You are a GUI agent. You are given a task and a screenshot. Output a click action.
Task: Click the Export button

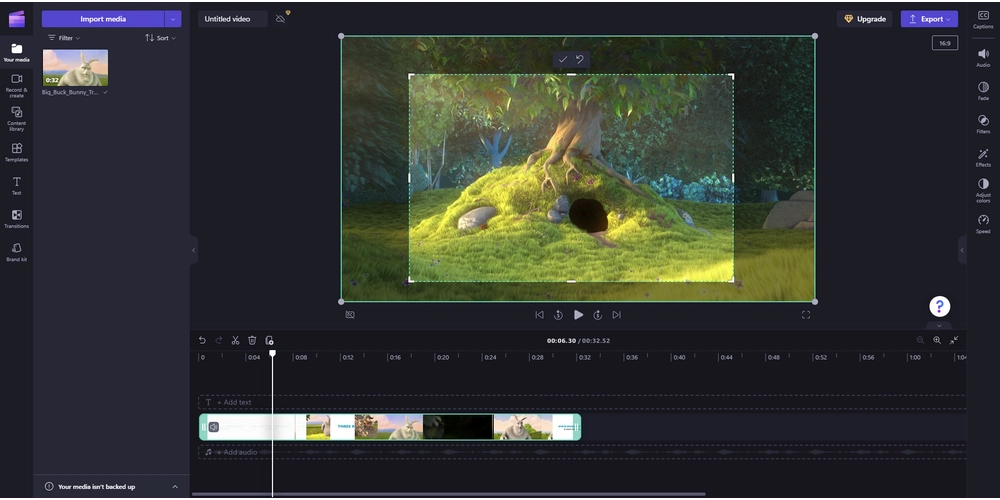[928, 19]
